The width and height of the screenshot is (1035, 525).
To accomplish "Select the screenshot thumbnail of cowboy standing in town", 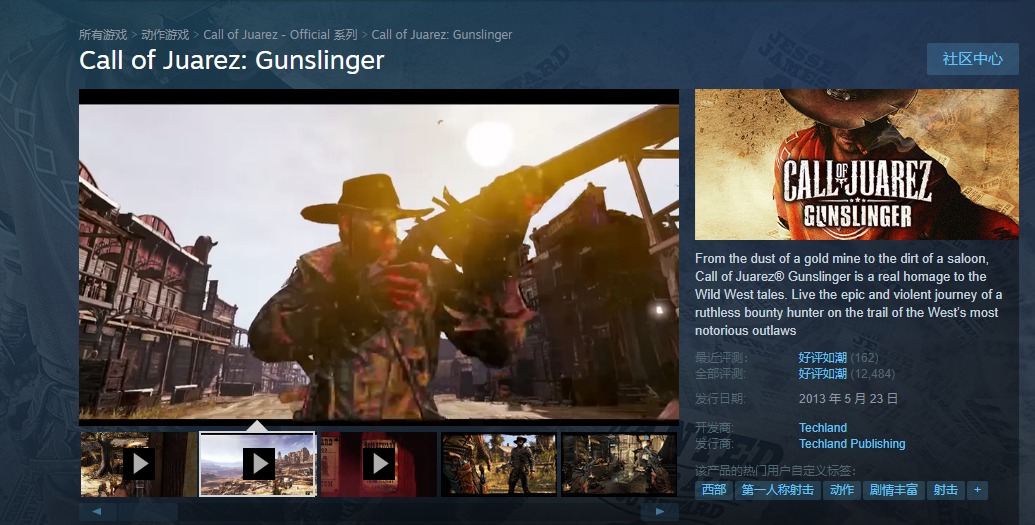I will click(499, 464).
